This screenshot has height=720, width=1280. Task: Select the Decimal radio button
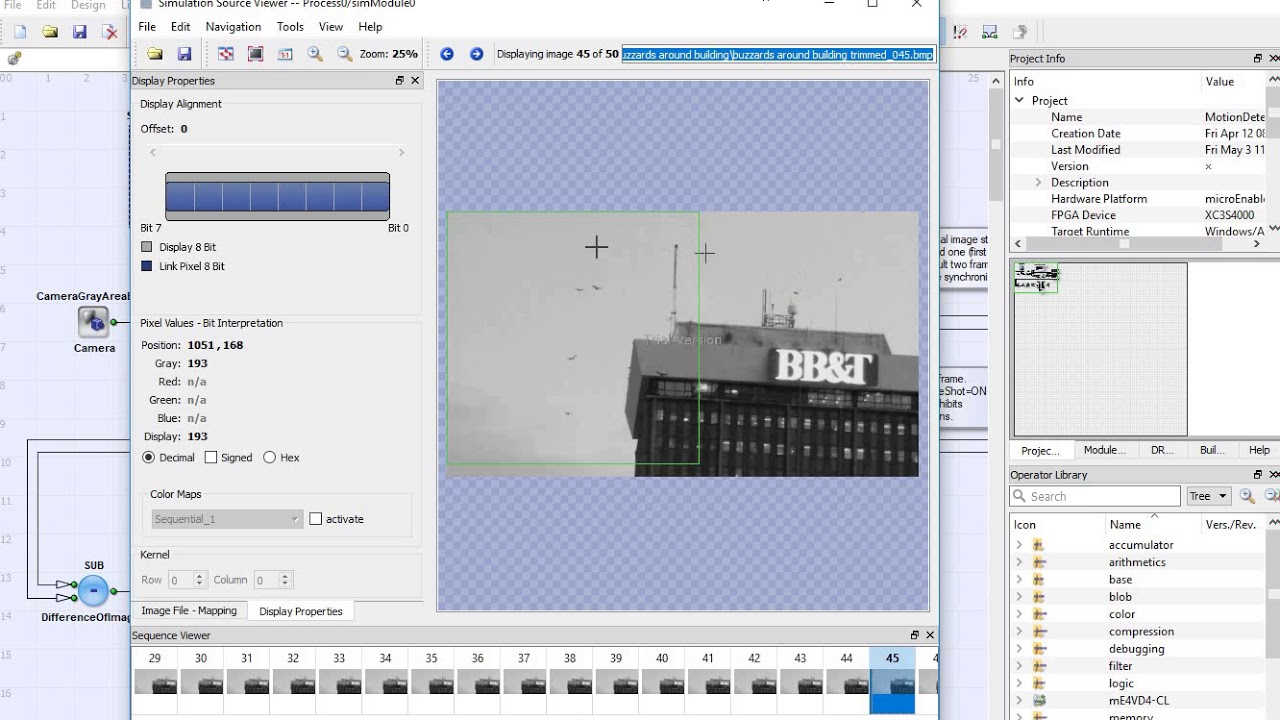149,457
